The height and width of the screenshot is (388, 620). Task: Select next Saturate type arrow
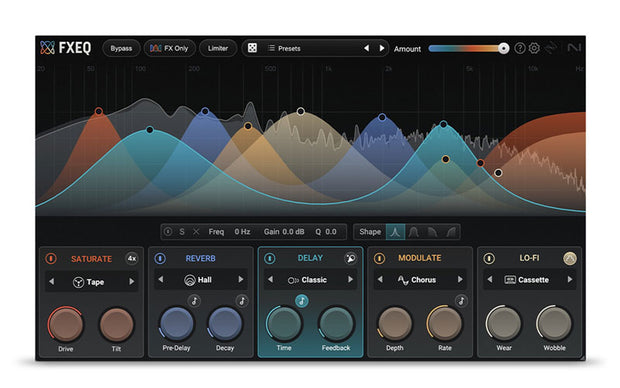pos(131,282)
